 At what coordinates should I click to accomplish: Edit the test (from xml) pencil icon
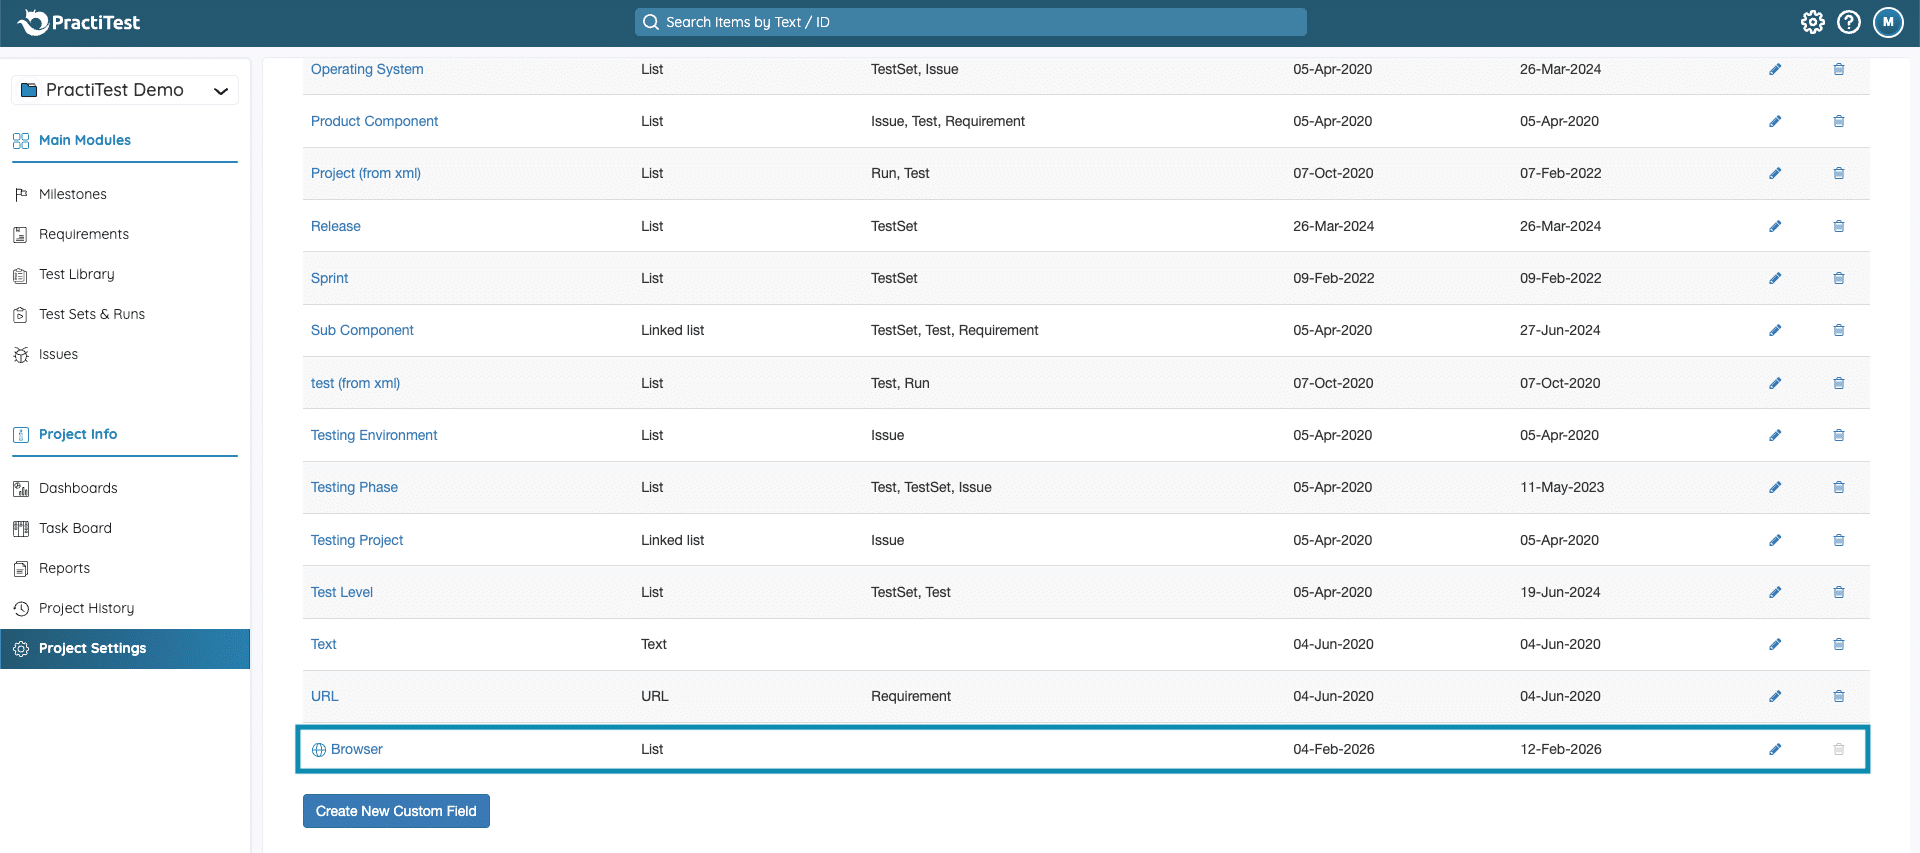(x=1775, y=383)
